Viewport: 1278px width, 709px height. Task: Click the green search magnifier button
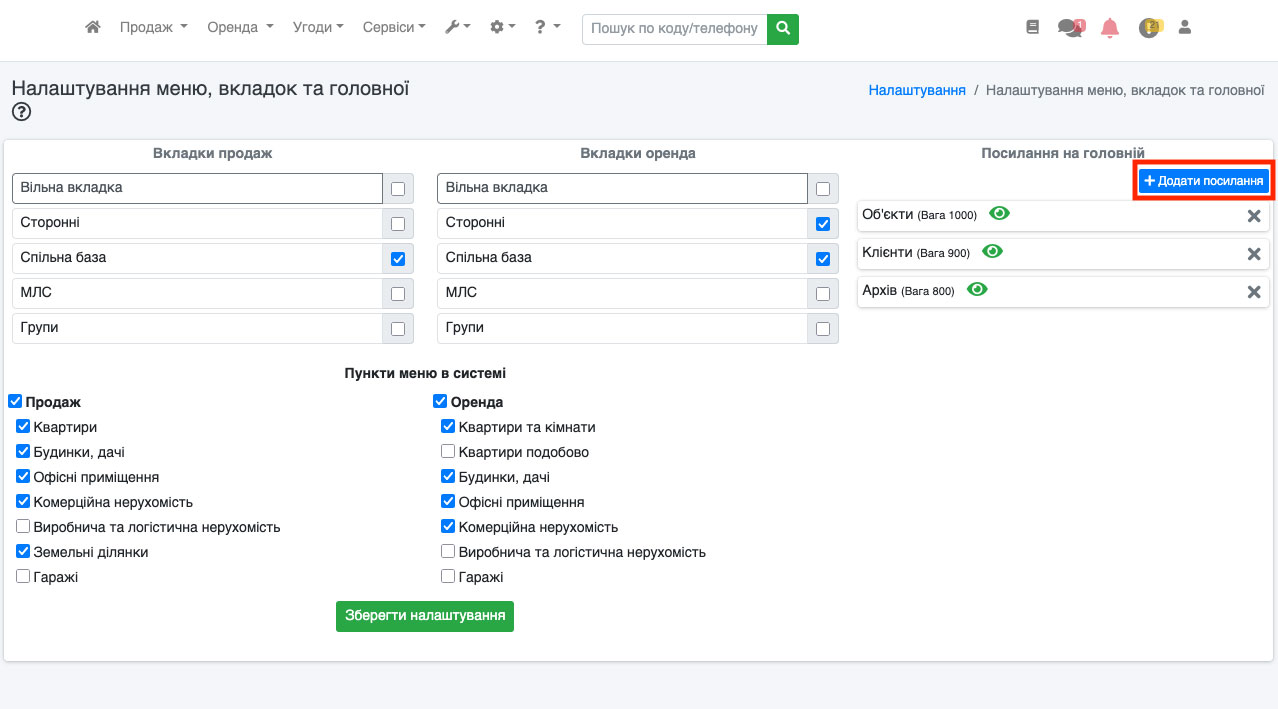click(x=783, y=28)
